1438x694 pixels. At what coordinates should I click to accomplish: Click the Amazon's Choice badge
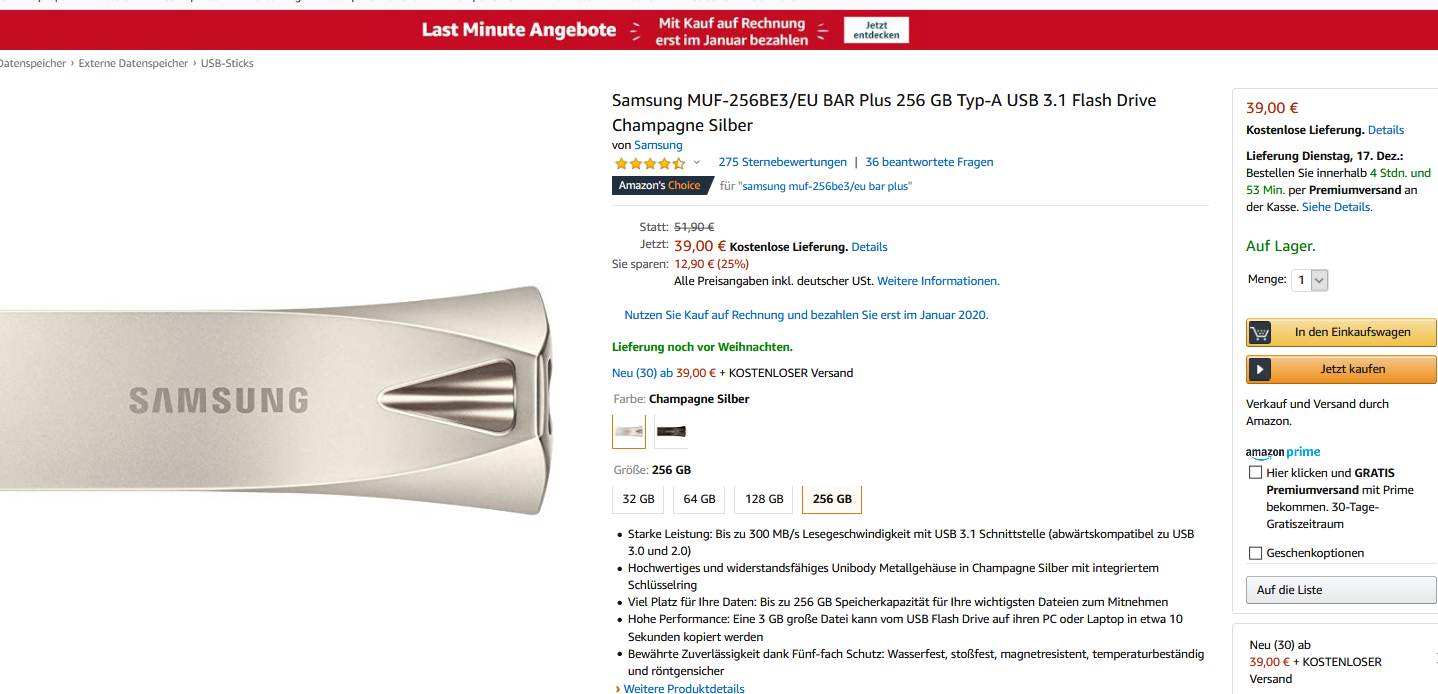click(x=660, y=186)
